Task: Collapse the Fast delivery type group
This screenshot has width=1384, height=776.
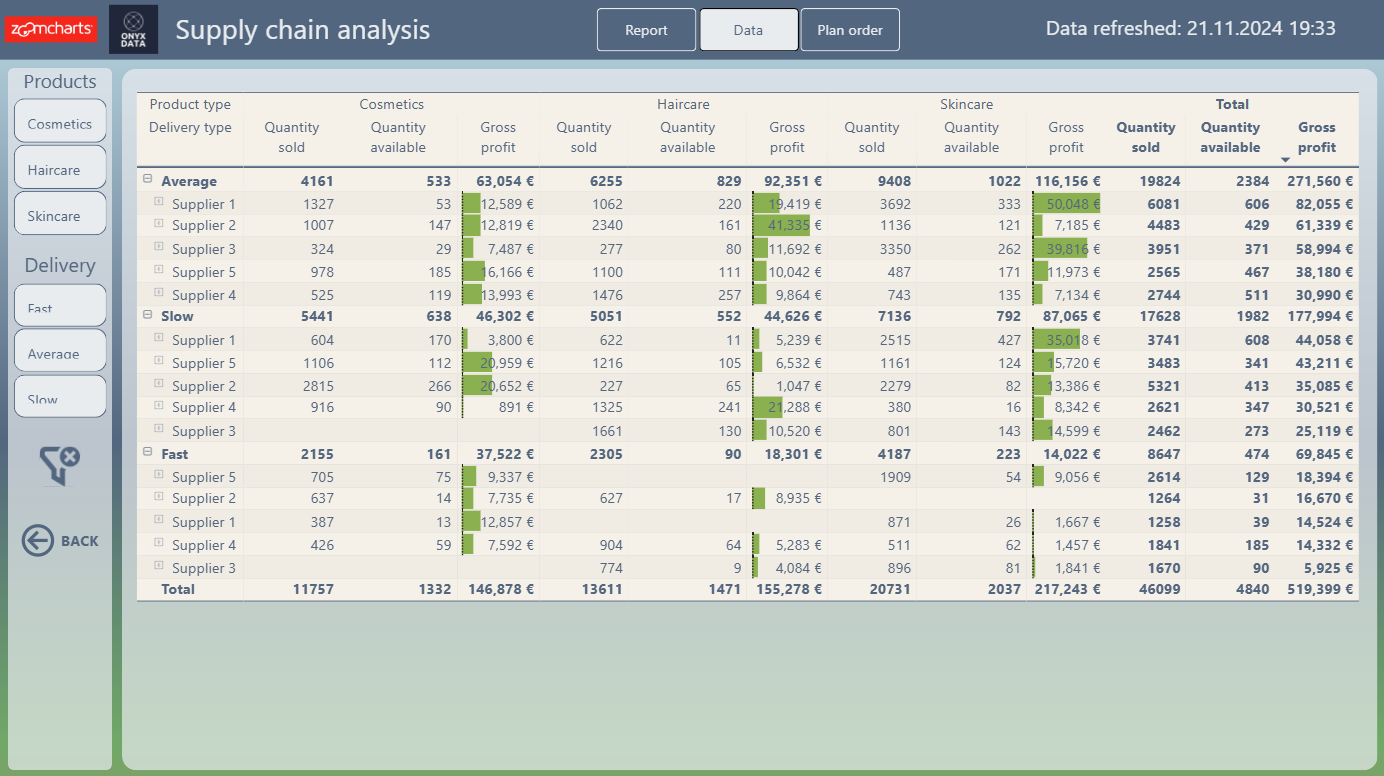Action: [x=147, y=453]
